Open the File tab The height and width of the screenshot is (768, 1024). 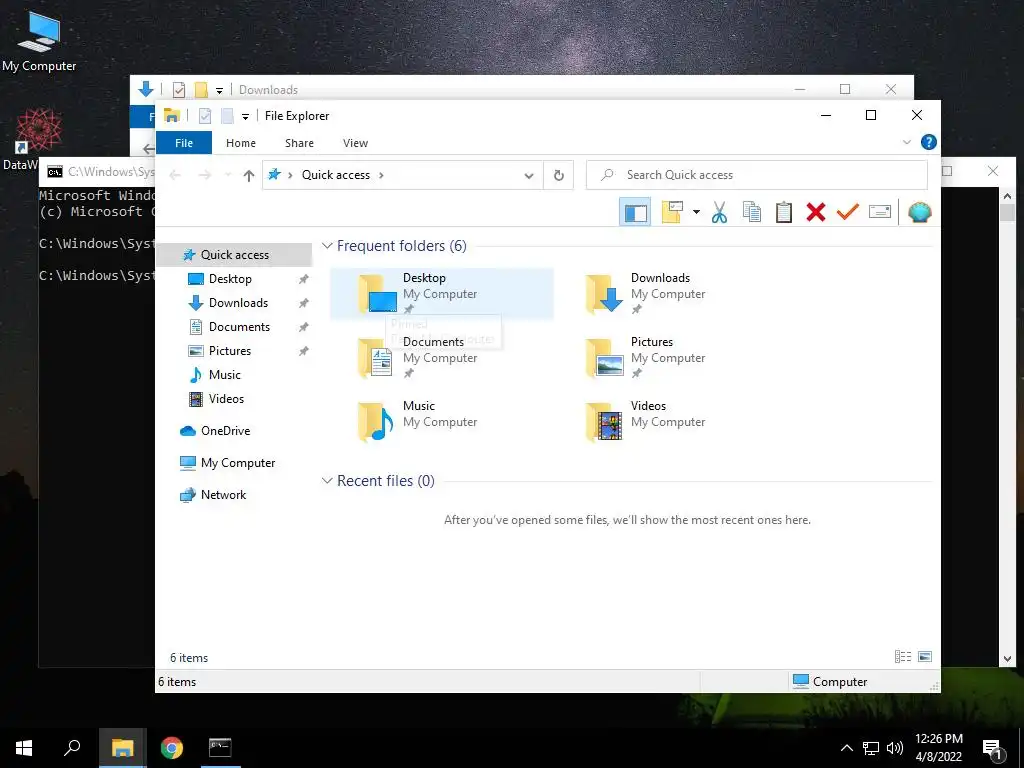click(184, 143)
